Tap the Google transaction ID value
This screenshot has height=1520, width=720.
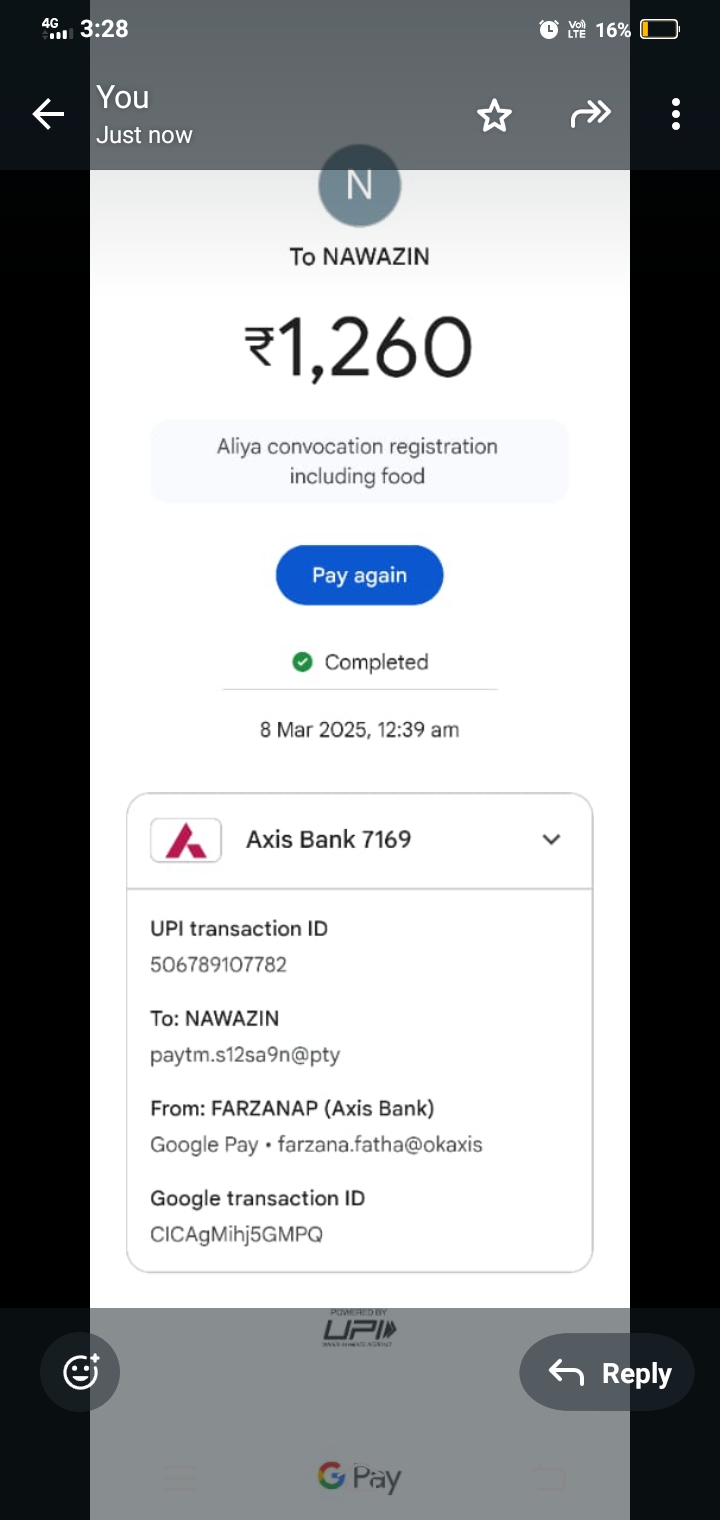[236, 1235]
